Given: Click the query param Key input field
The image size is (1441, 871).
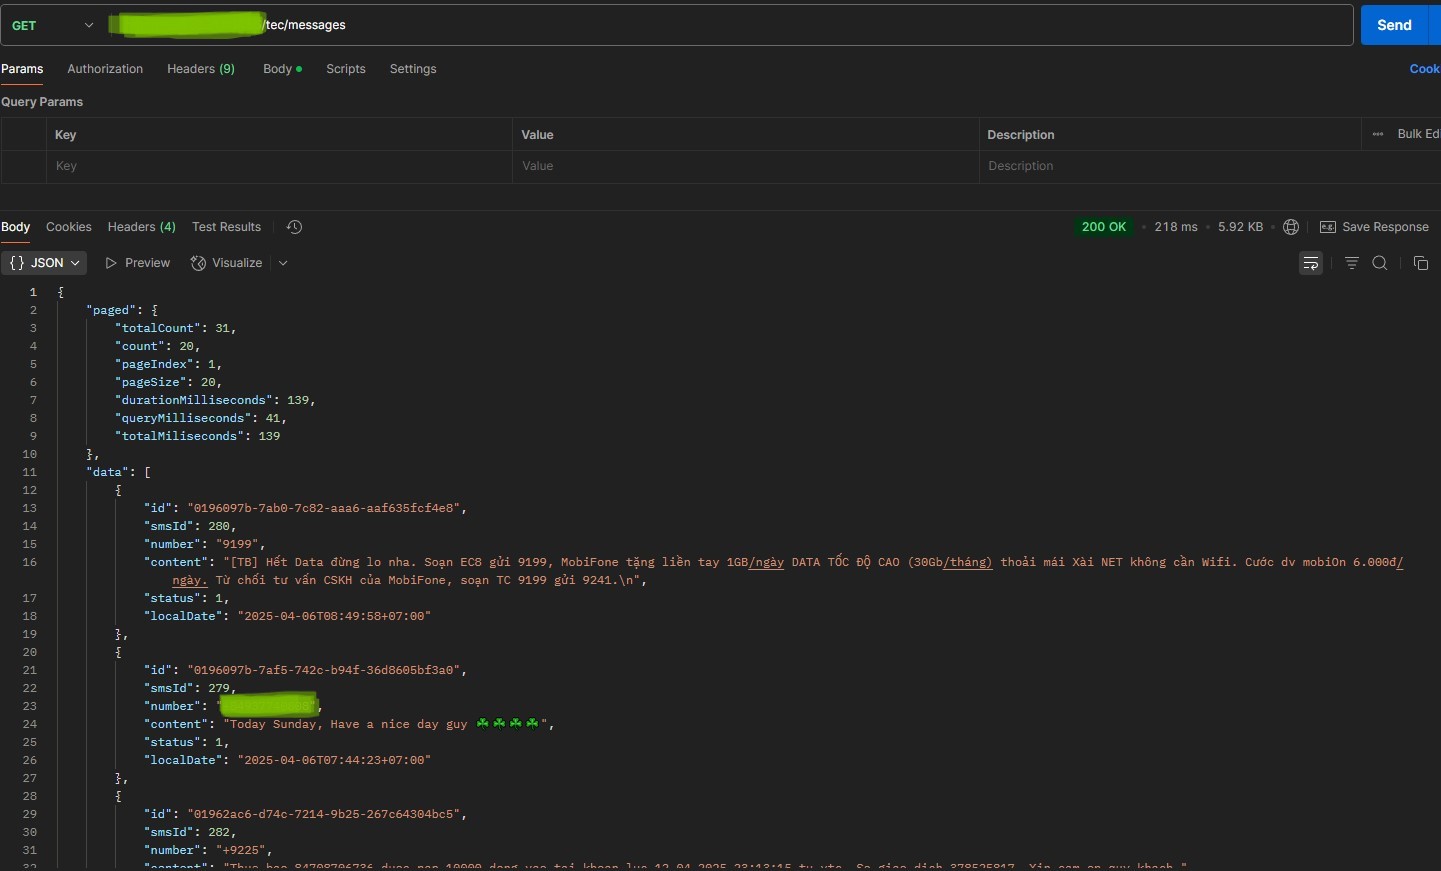Looking at the screenshot, I should click(279, 166).
